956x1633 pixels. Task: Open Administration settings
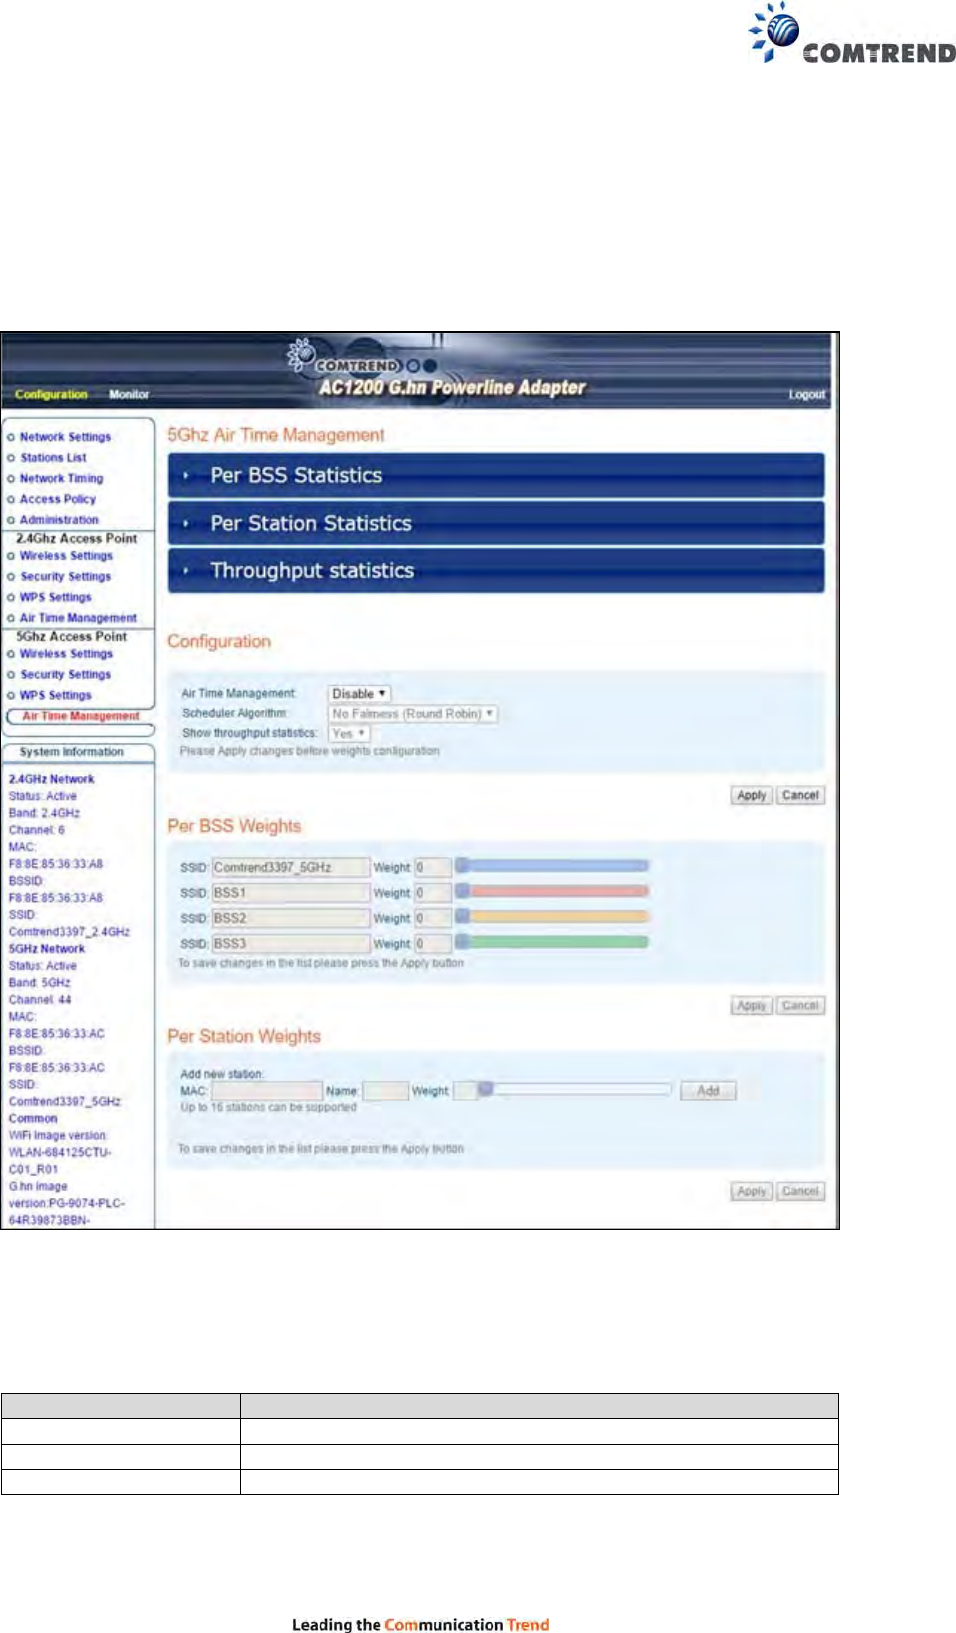(x=59, y=520)
